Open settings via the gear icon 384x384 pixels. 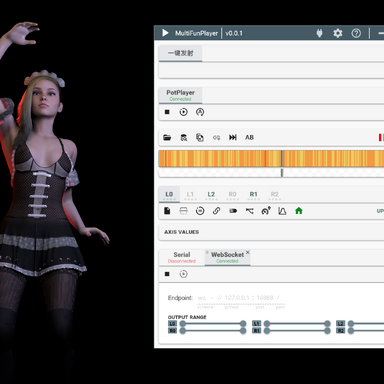pyautogui.click(x=338, y=33)
